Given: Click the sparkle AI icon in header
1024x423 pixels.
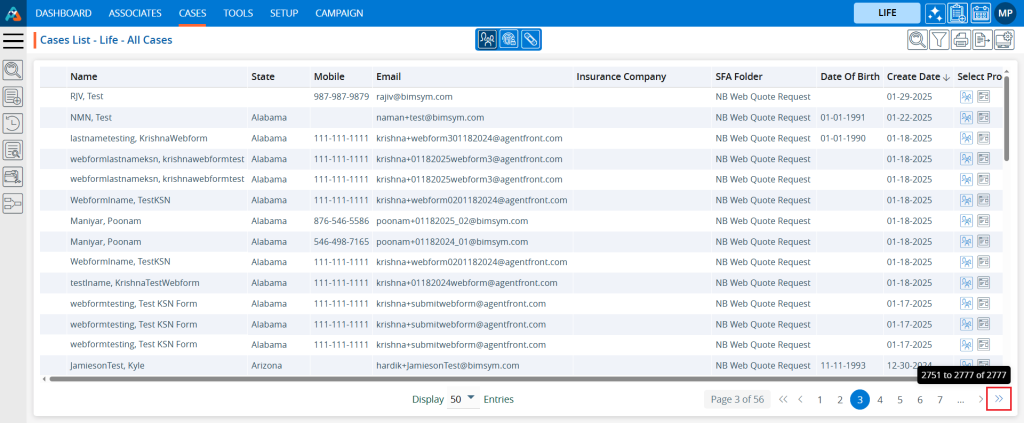Looking at the screenshot, I should click(935, 13).
